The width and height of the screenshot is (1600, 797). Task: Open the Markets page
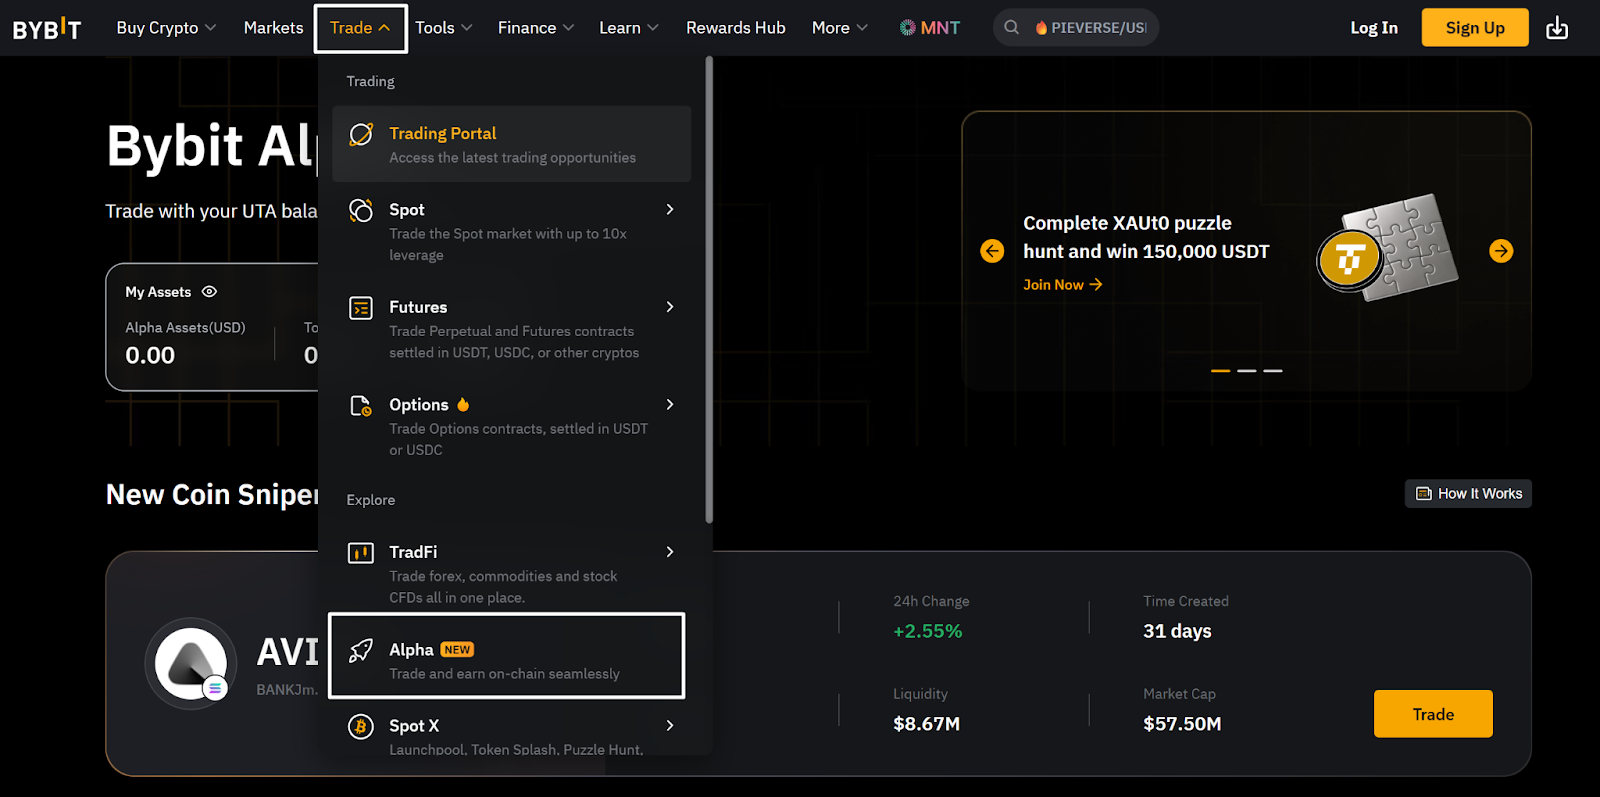tap(273, 28)
